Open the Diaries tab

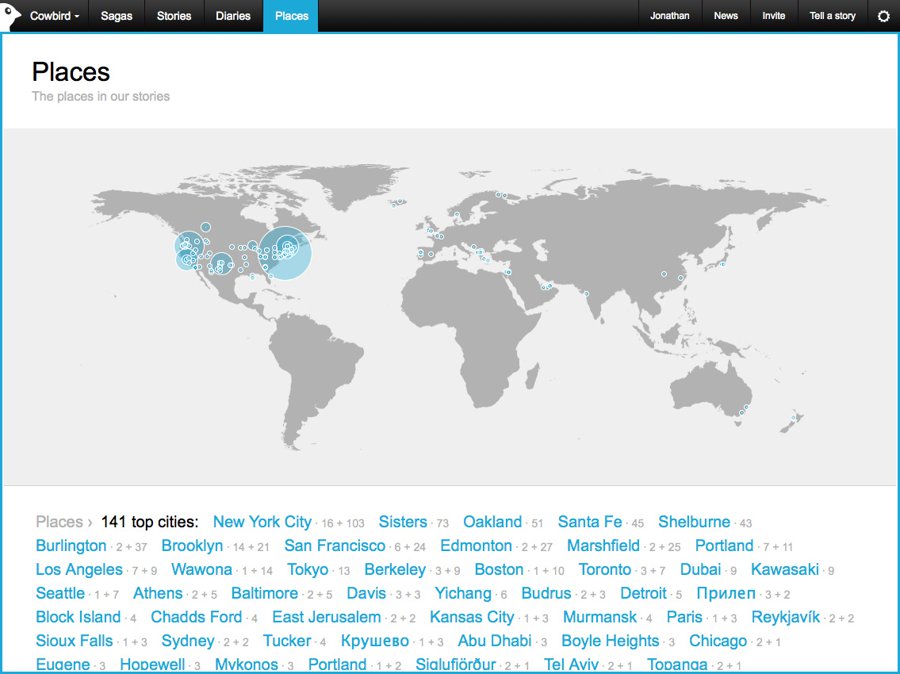click(233, 16)
